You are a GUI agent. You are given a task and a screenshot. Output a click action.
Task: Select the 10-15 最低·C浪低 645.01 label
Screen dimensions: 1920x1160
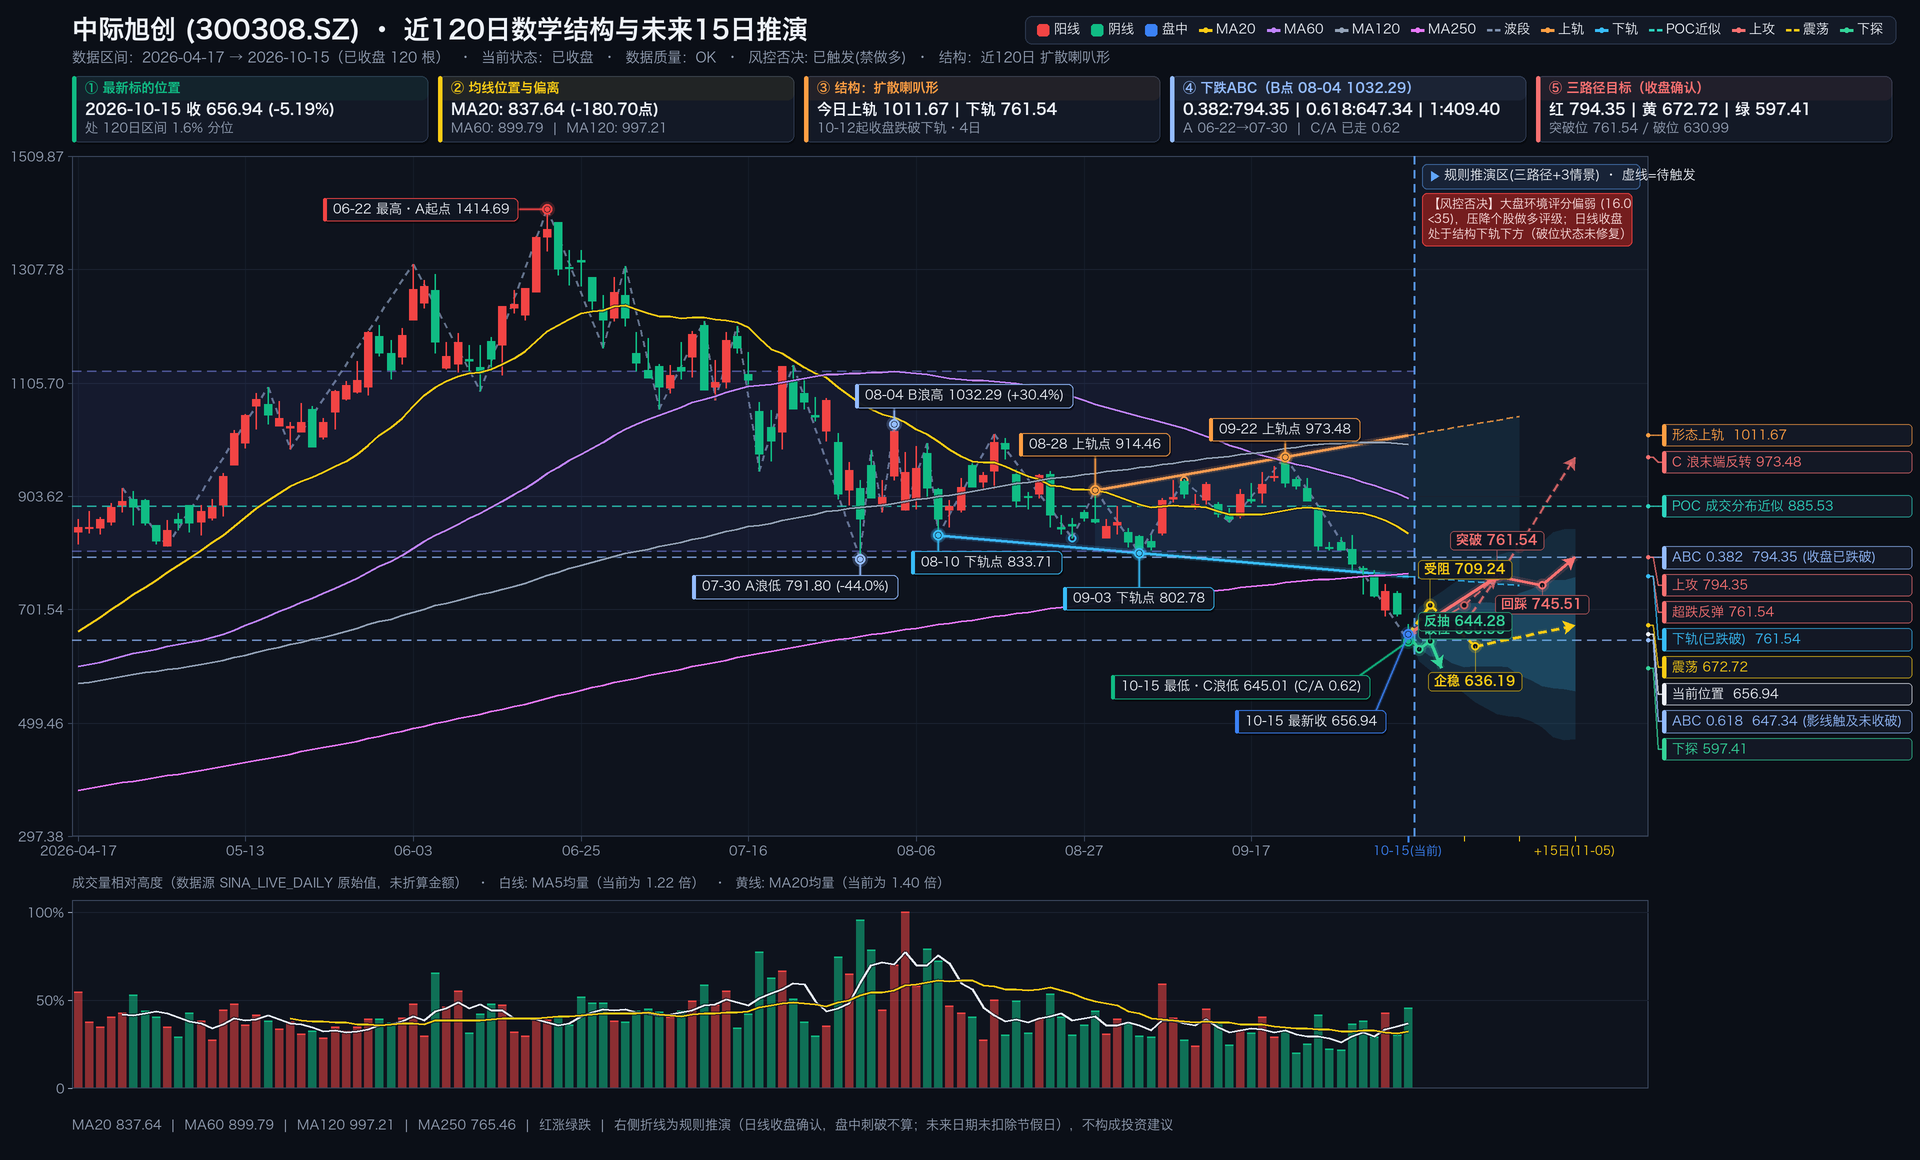[1241, 686]
